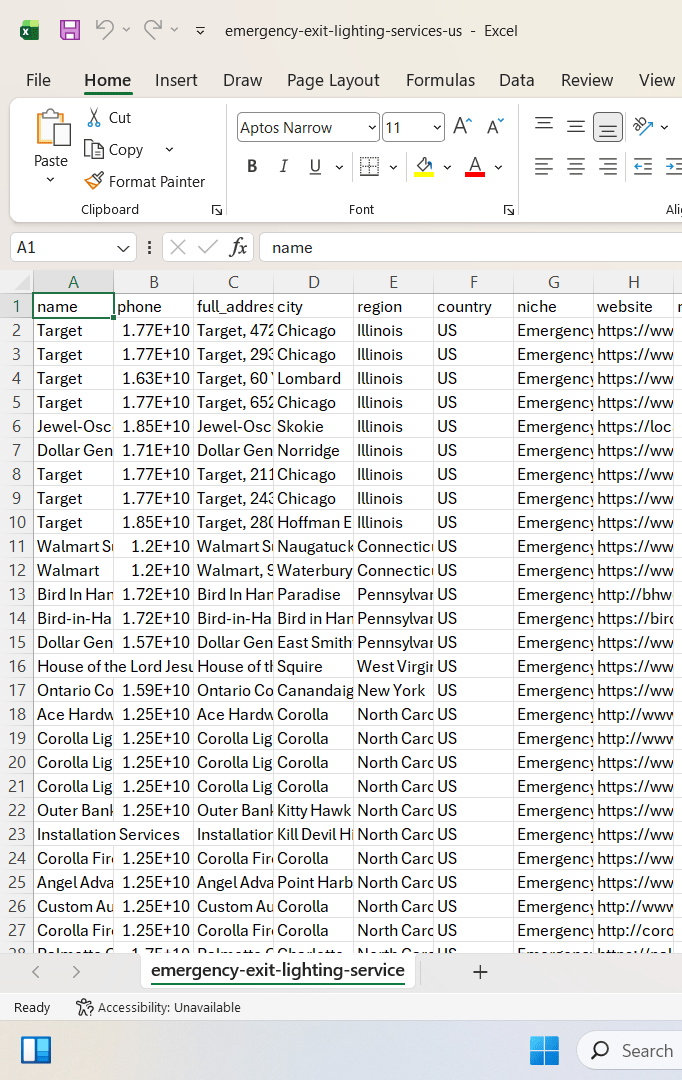The height and width of the screenshot is (1080, 682).
Task: Open Font settings dialog launcher
Action: point(509,210)
